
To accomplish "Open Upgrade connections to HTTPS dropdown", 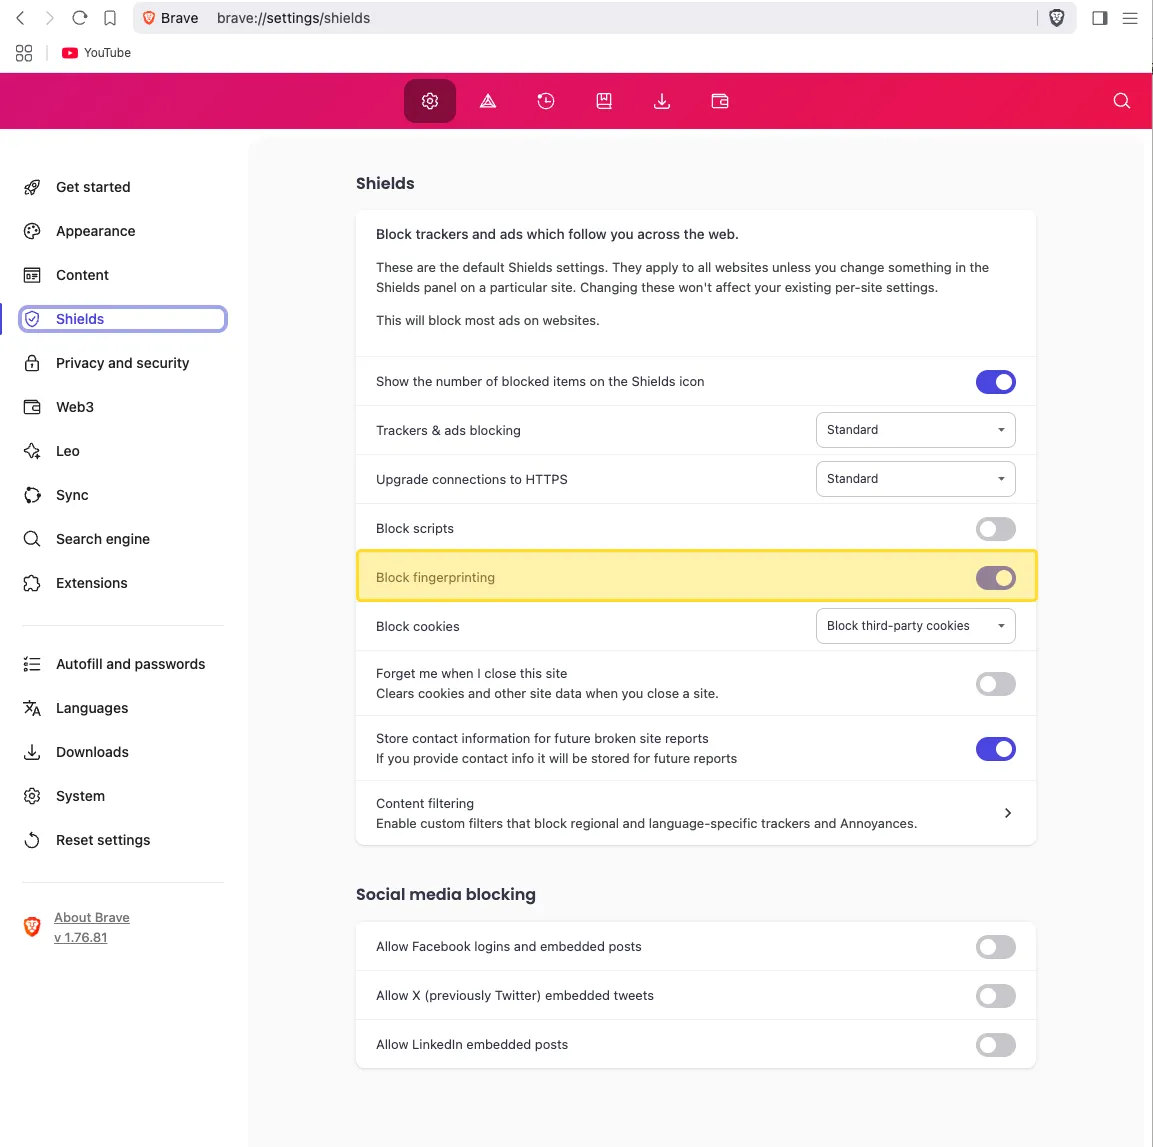I will (915, 479).
